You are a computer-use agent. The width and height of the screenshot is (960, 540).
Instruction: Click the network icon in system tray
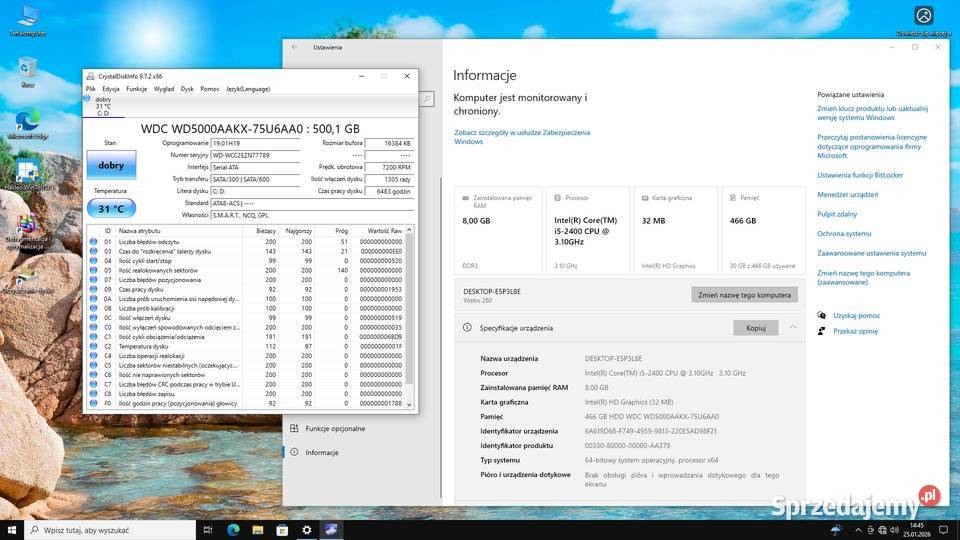[x=882, y=530]
